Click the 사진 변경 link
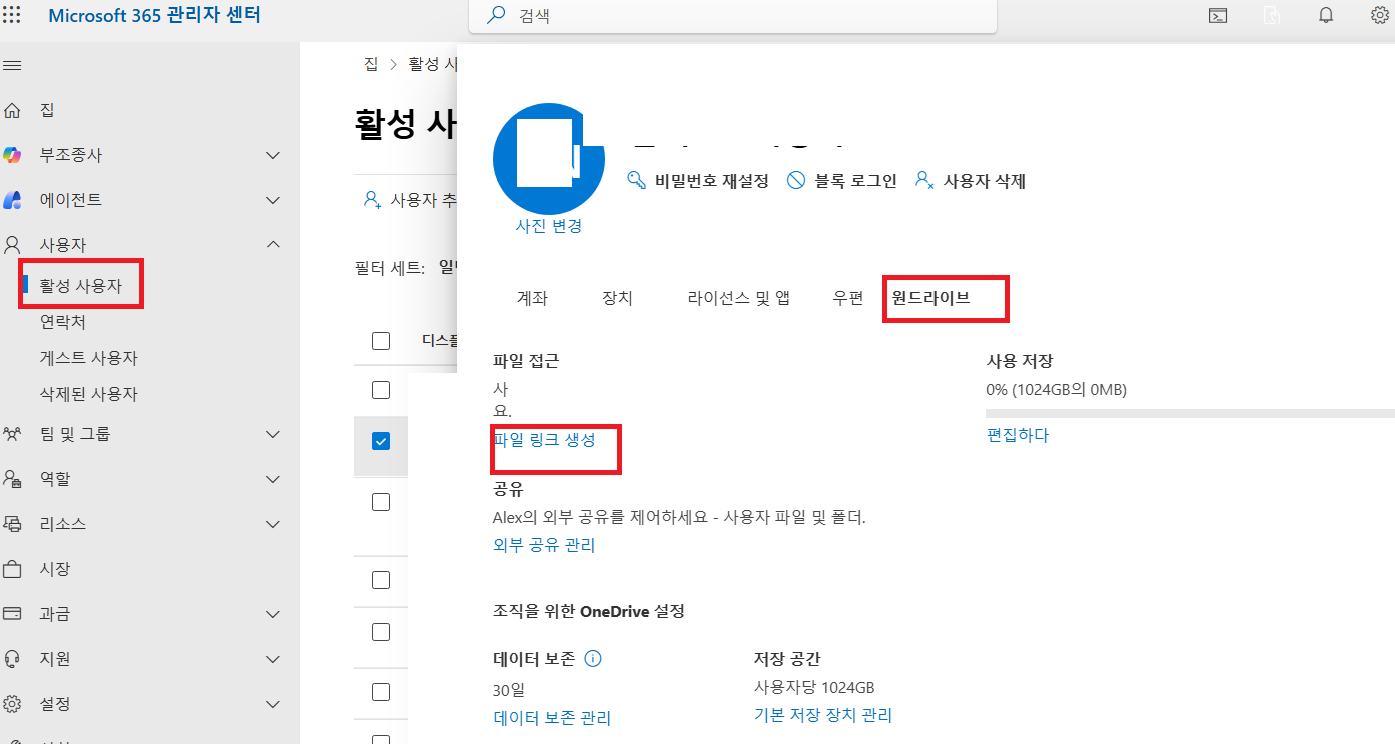Screen dimensions: 1395x744 tap(548, 226)
